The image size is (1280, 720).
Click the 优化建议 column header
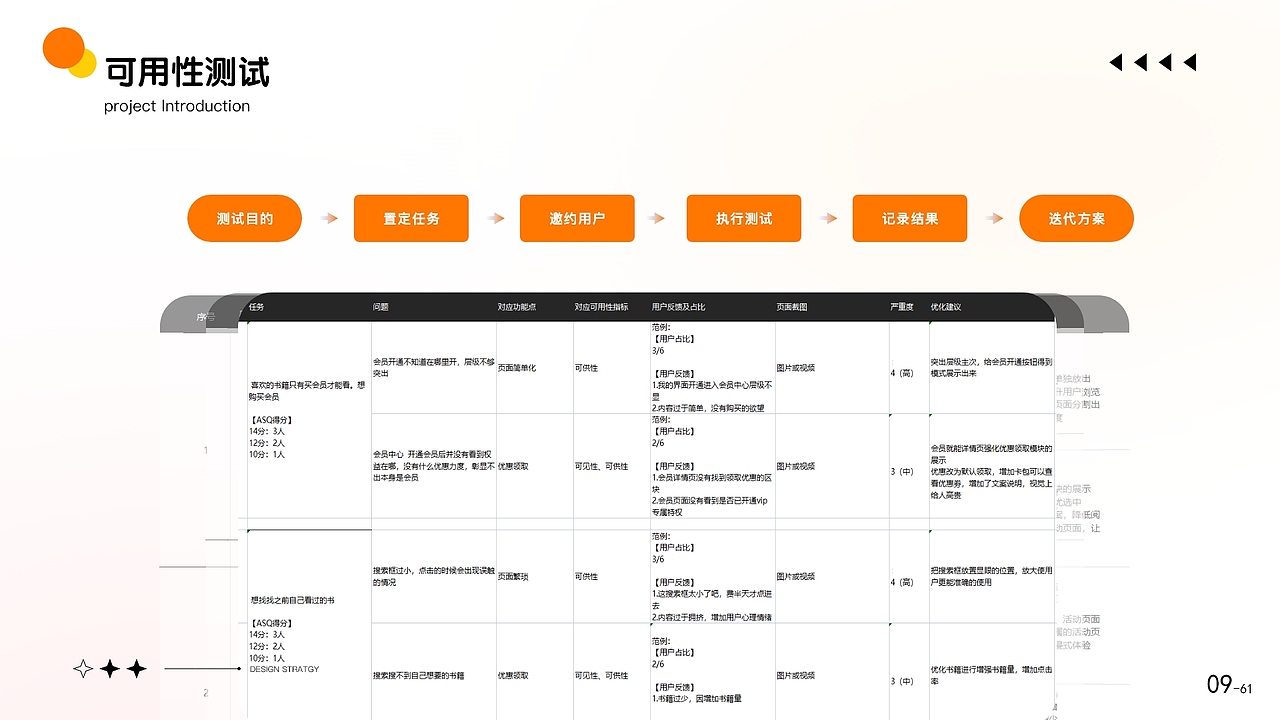click(946, 307)
